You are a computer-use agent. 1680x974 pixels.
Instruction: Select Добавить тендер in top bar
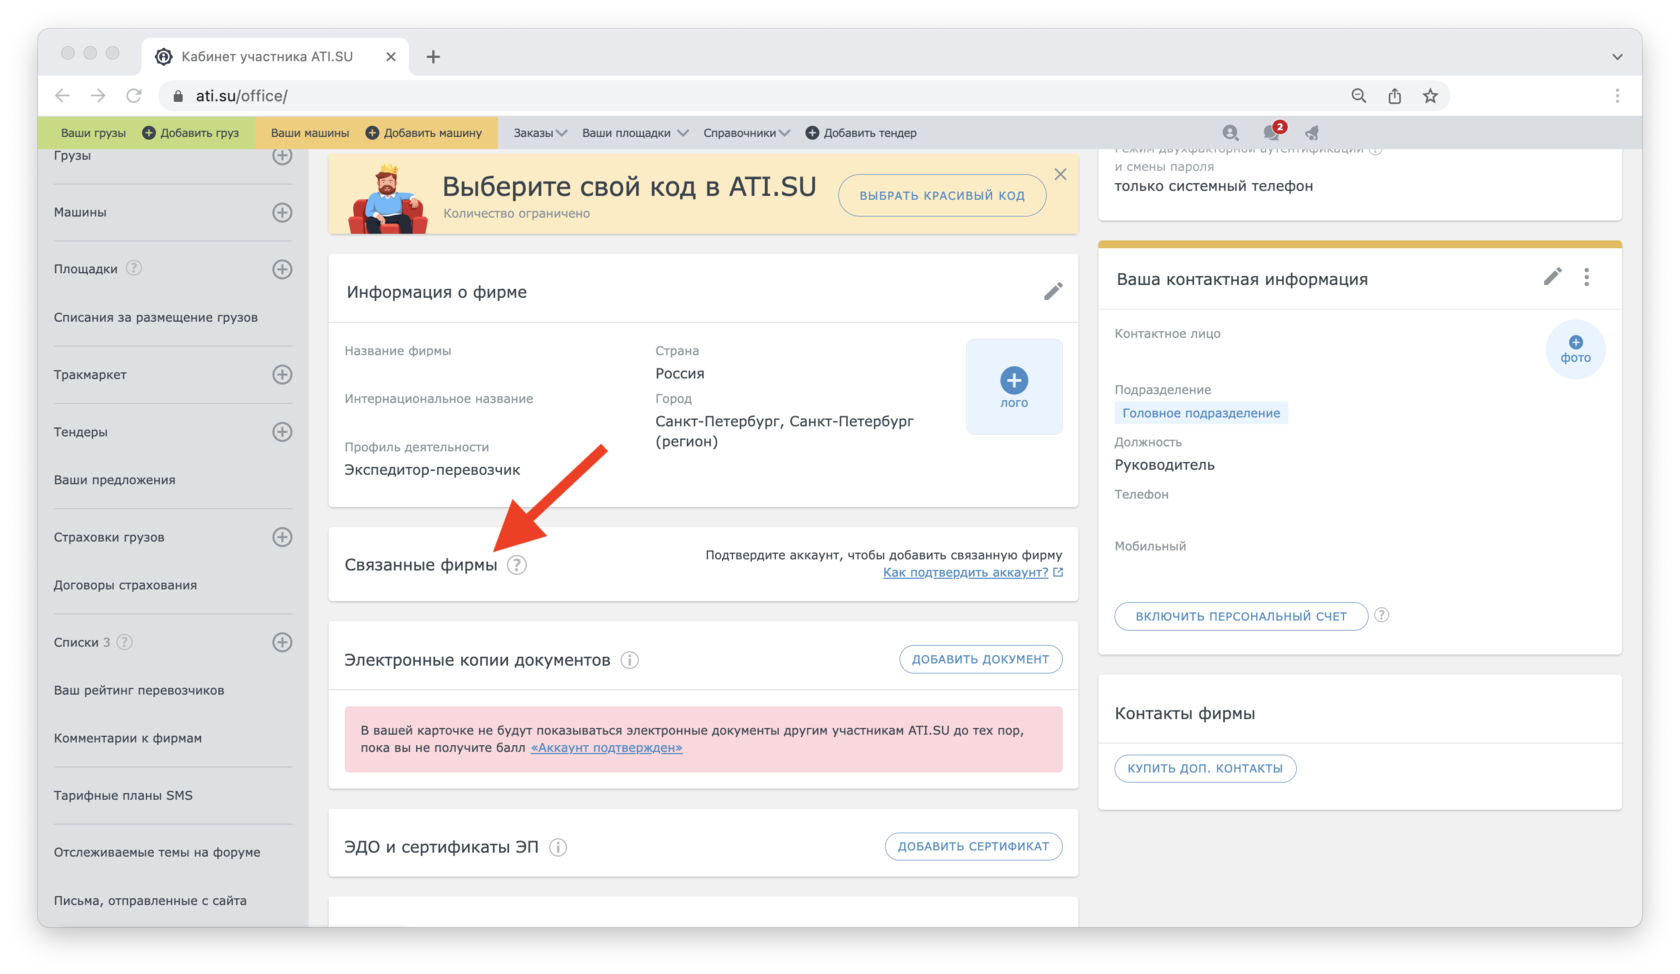[861, 133]
